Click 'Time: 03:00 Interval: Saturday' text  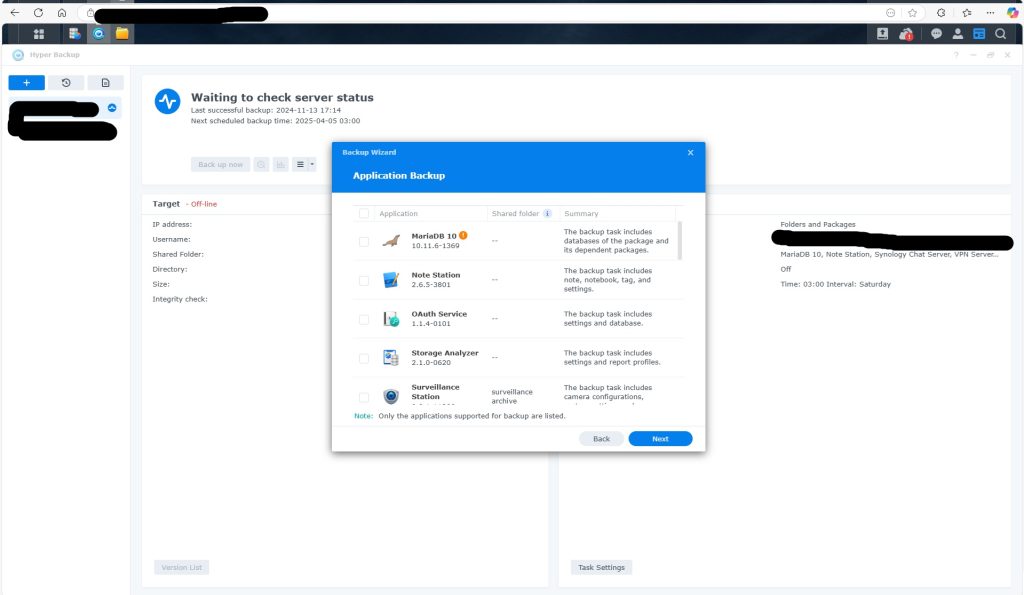pos(835,284)
